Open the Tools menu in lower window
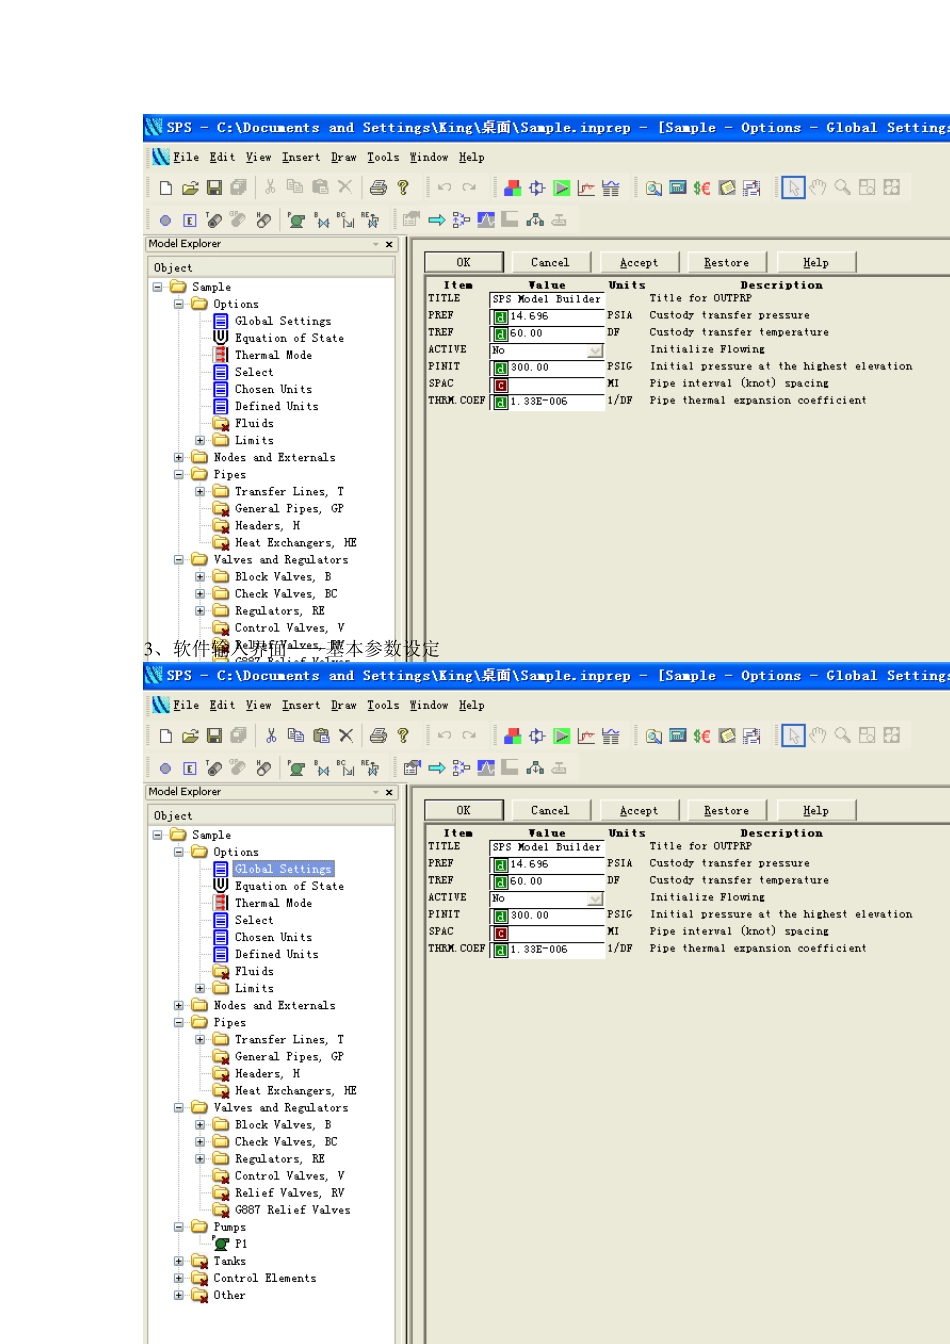Screen dimensions: 950x1344 tap(383, 706)
